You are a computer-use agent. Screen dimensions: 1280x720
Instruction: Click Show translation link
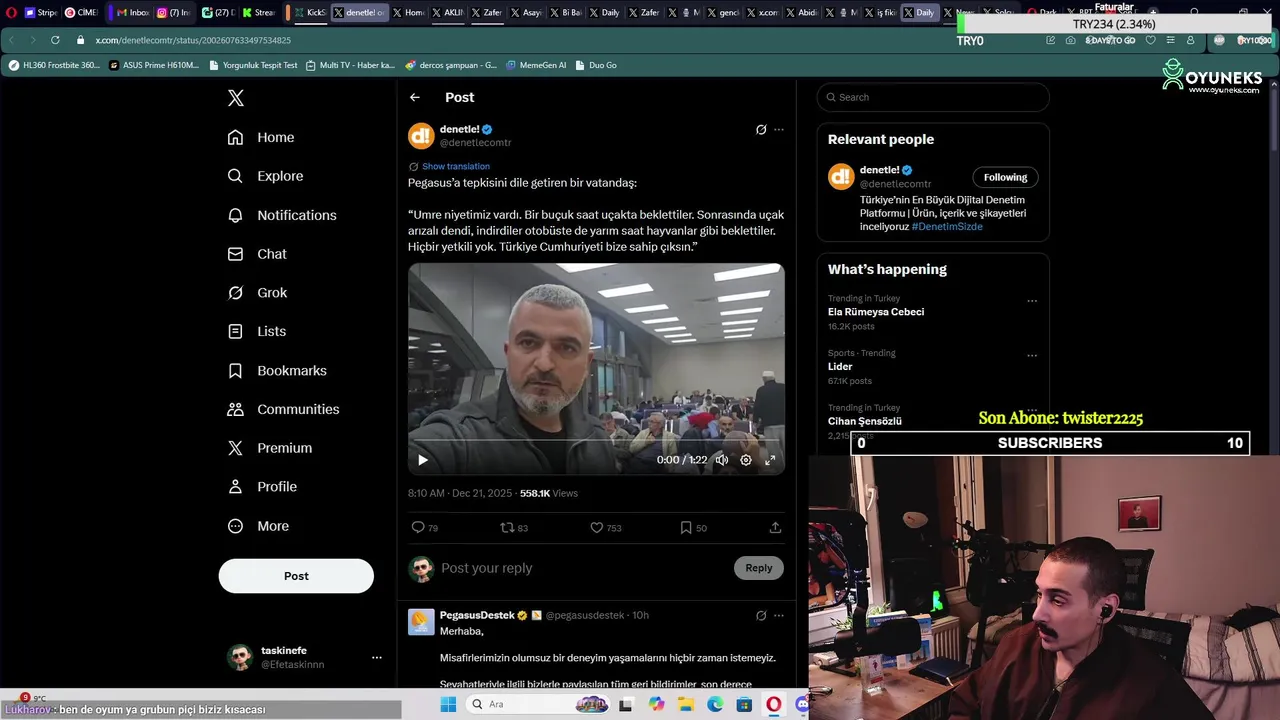click(x=456, y=166)
